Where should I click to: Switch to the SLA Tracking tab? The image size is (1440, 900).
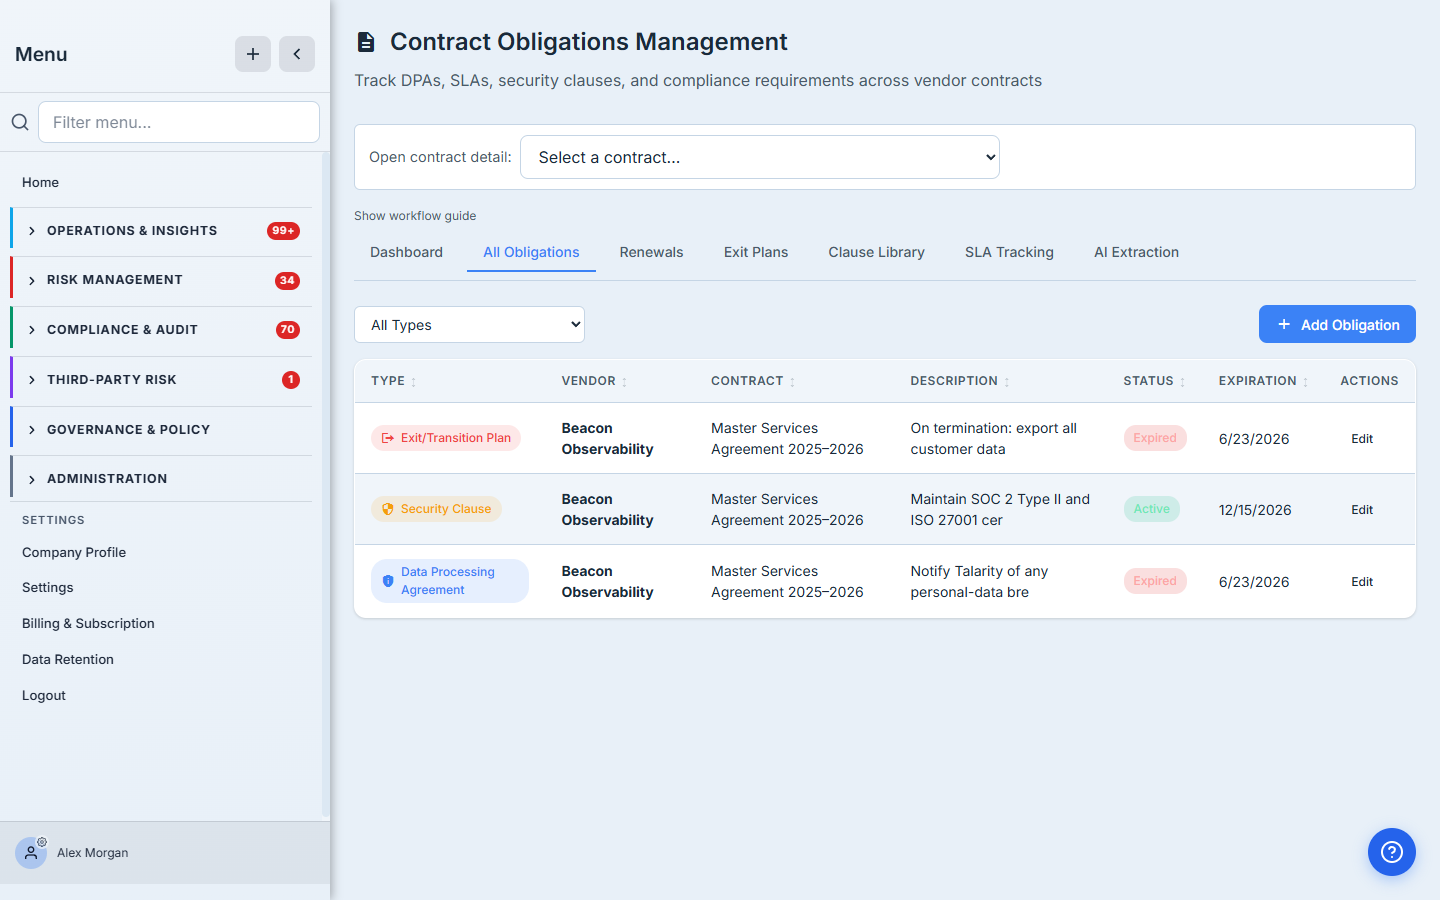tap(1009, 252)
